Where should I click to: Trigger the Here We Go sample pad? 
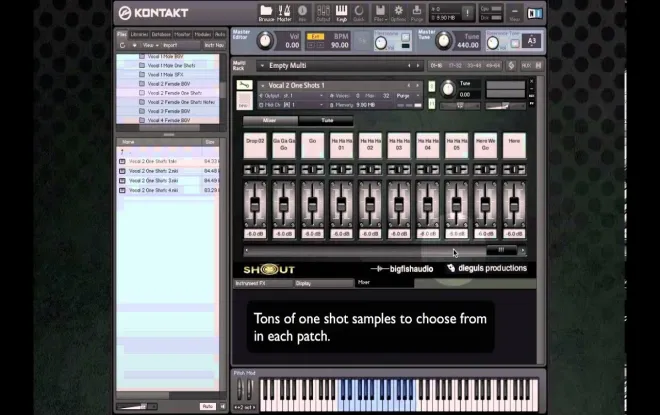(485, 145)
